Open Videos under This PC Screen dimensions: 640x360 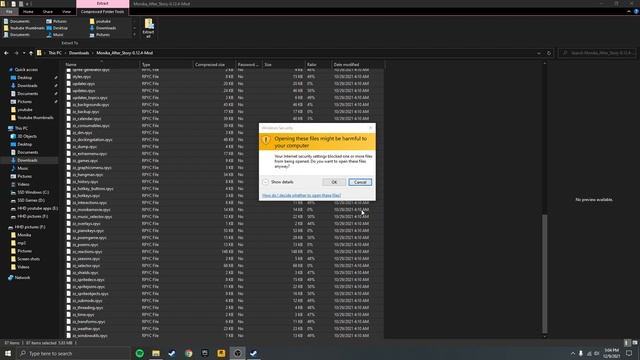23,184
